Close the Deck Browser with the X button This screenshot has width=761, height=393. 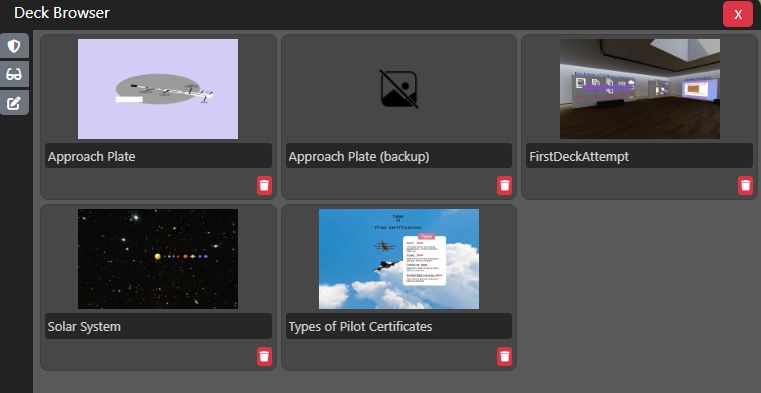[738, 14]
